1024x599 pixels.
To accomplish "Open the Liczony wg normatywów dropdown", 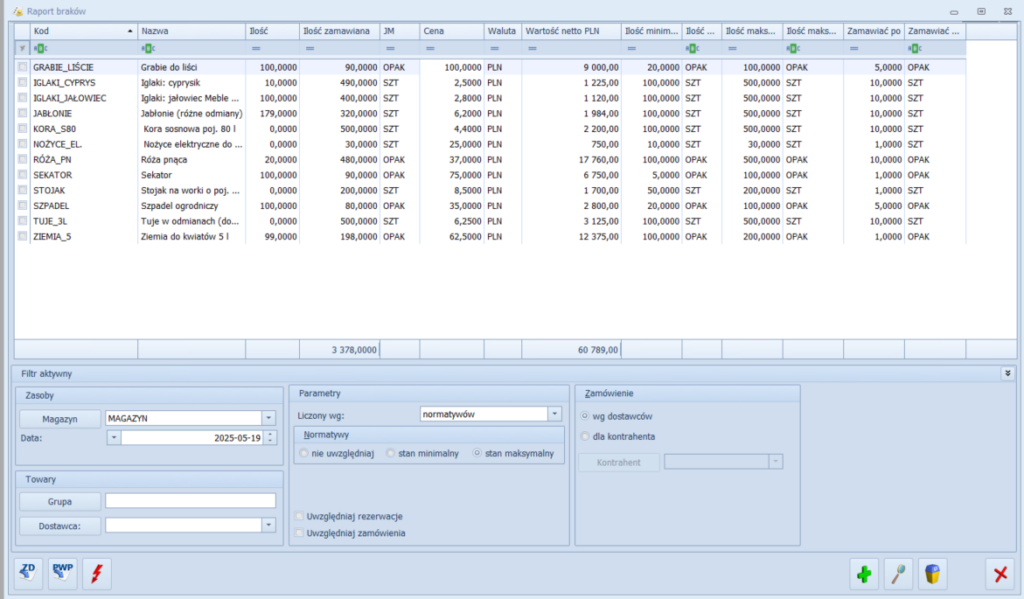I will pyautogui.click(x=554, y=414).
